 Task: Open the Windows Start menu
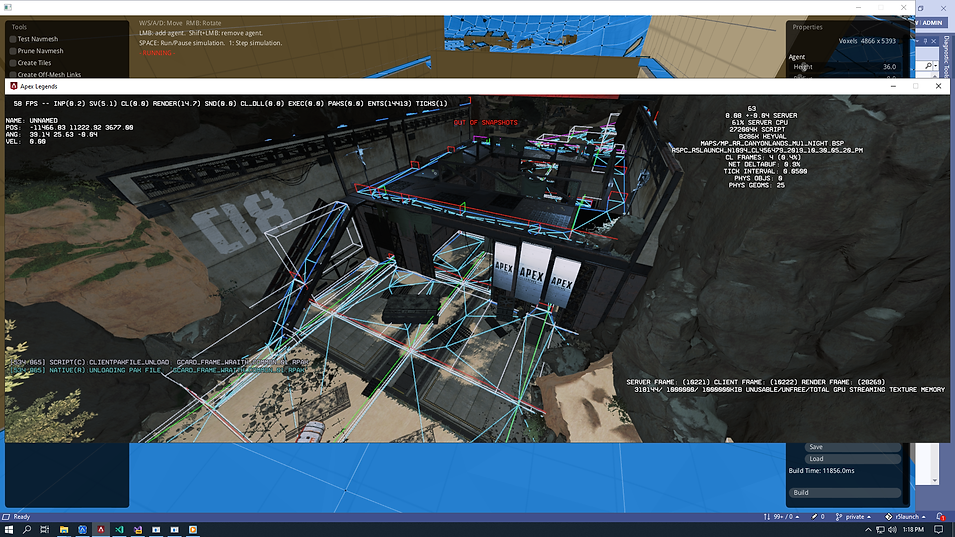coord(9,530)
